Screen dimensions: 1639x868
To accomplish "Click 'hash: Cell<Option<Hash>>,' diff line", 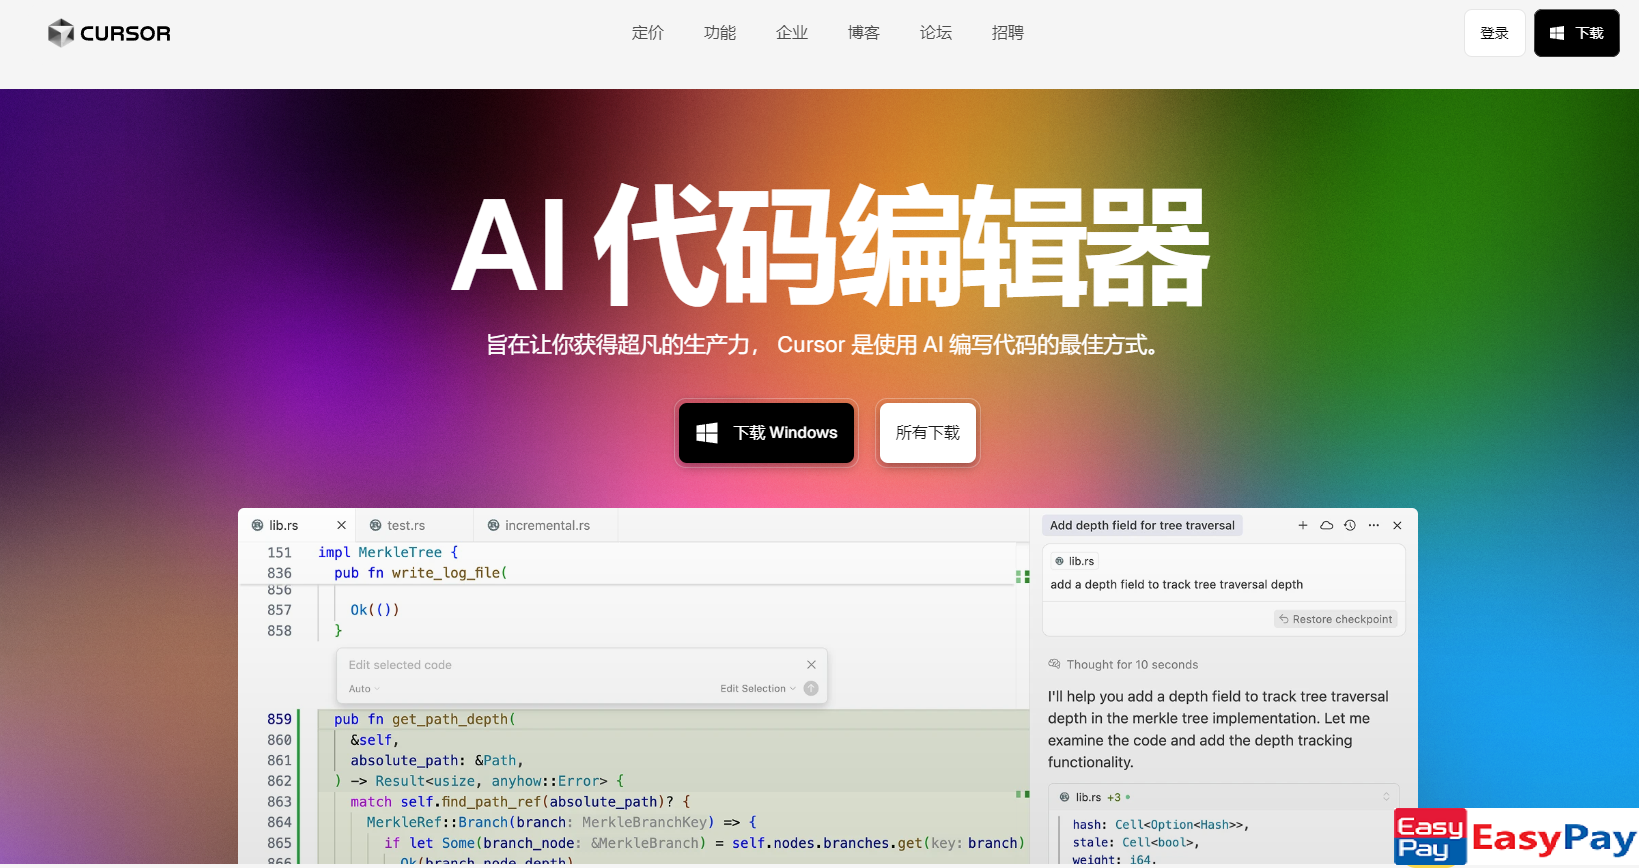I will tap(1160, 825).
